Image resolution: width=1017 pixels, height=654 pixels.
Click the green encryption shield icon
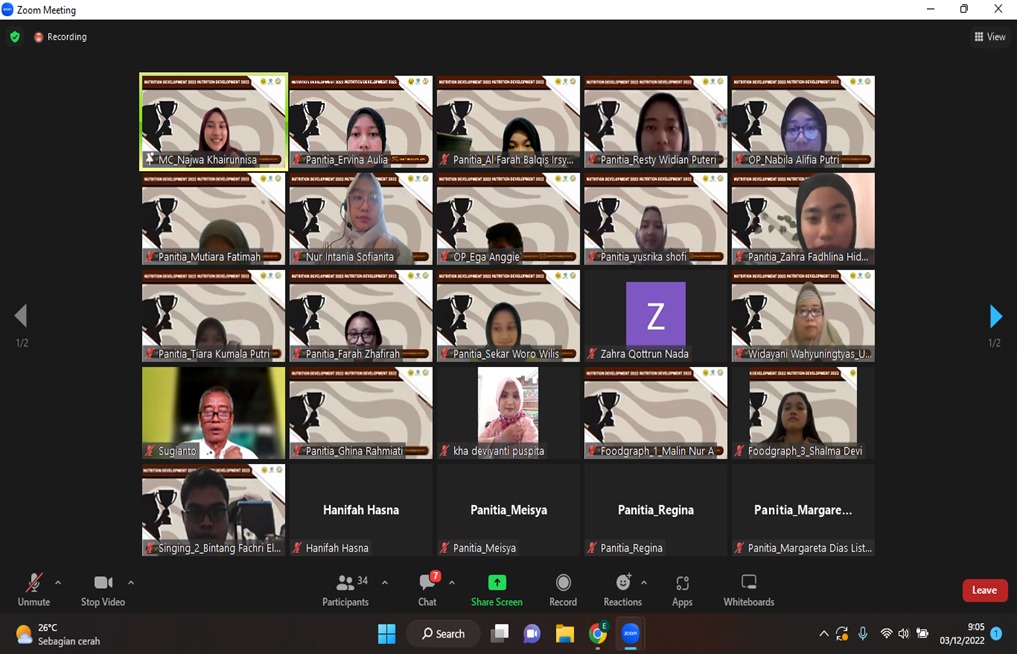point(14,37)
